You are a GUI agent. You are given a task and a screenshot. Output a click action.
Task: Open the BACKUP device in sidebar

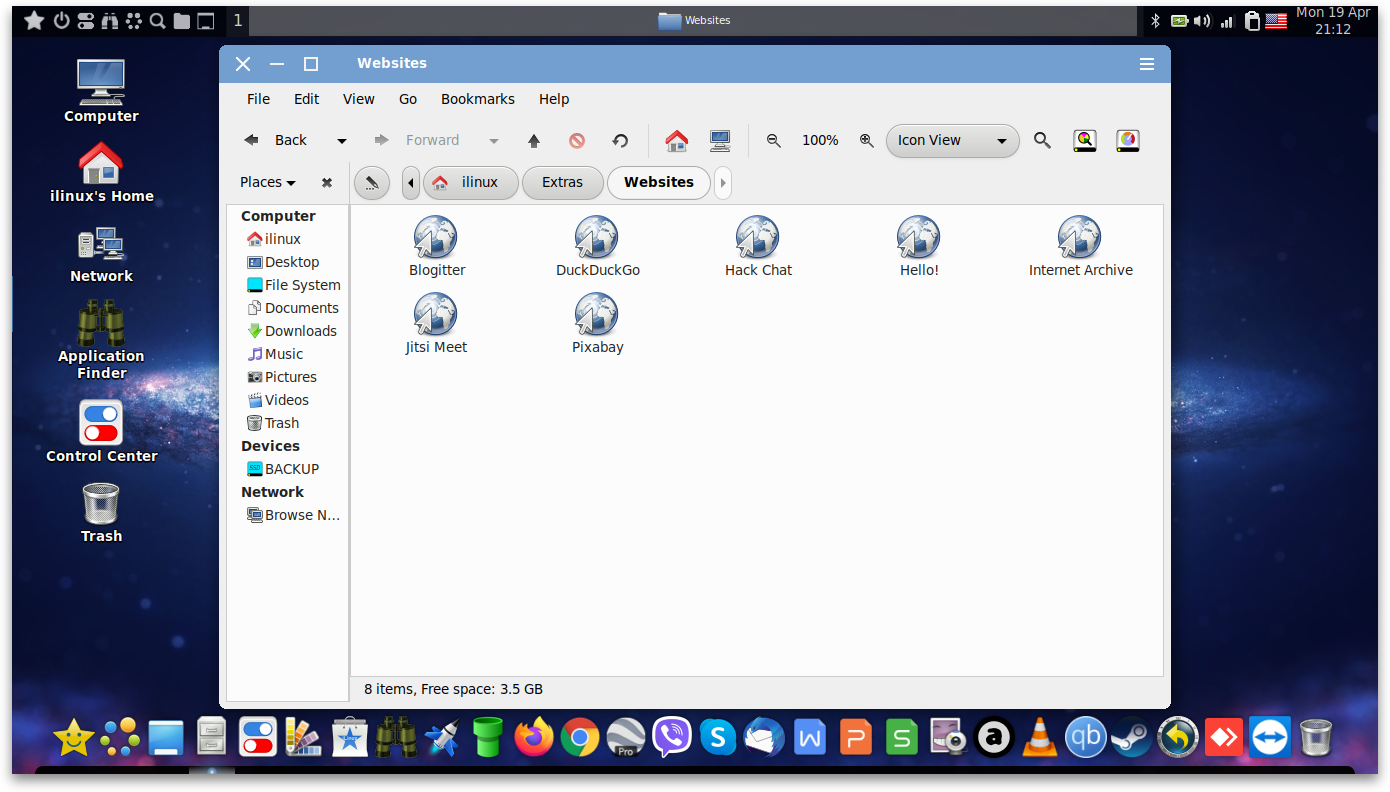coord(283,469)
